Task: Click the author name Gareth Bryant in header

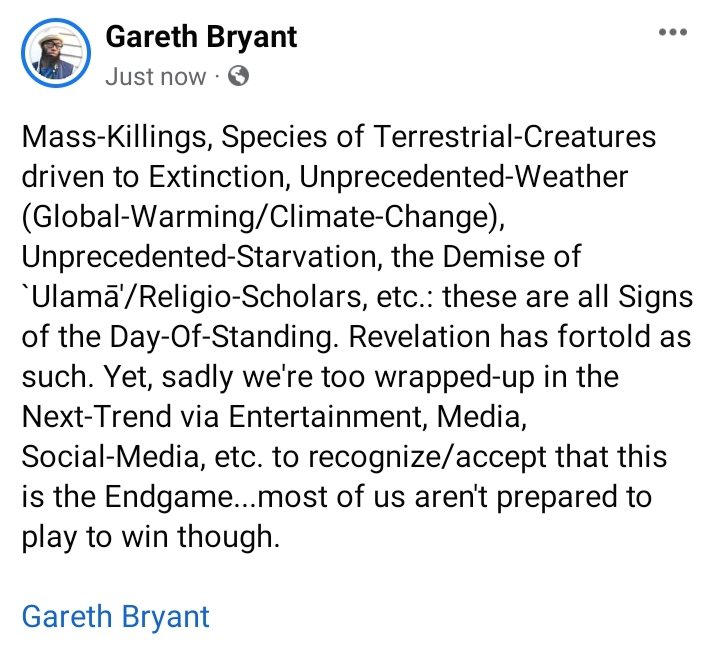Action: [198, 37]
